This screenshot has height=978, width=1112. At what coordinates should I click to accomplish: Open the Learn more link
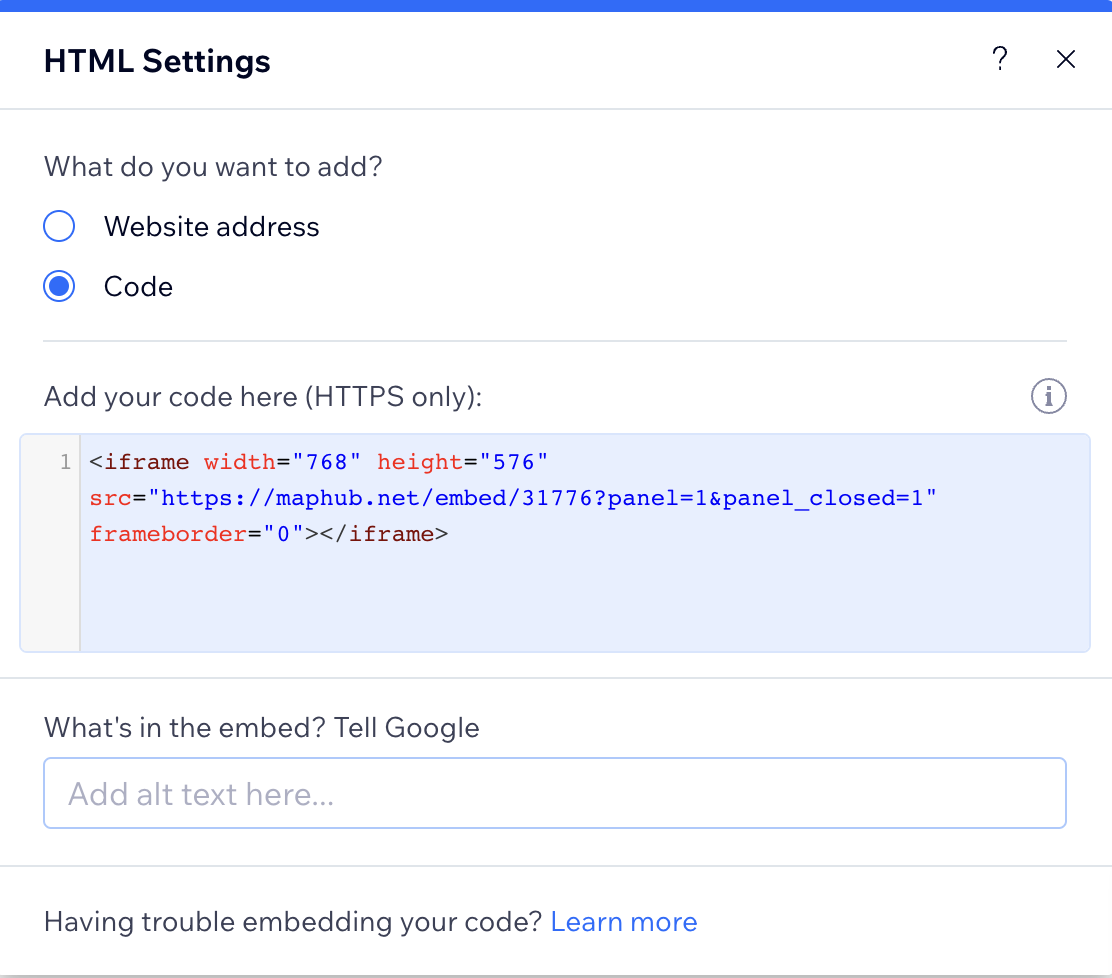[x=624, y=921]
